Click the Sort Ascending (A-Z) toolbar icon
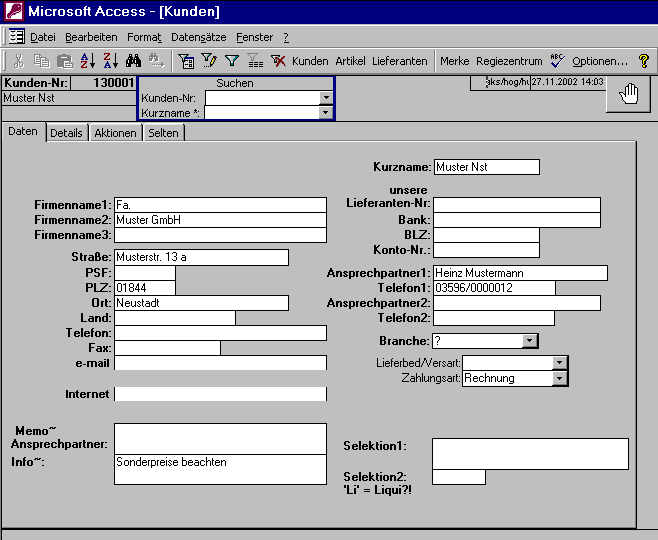658x540 pixels. tap(88, 61)
